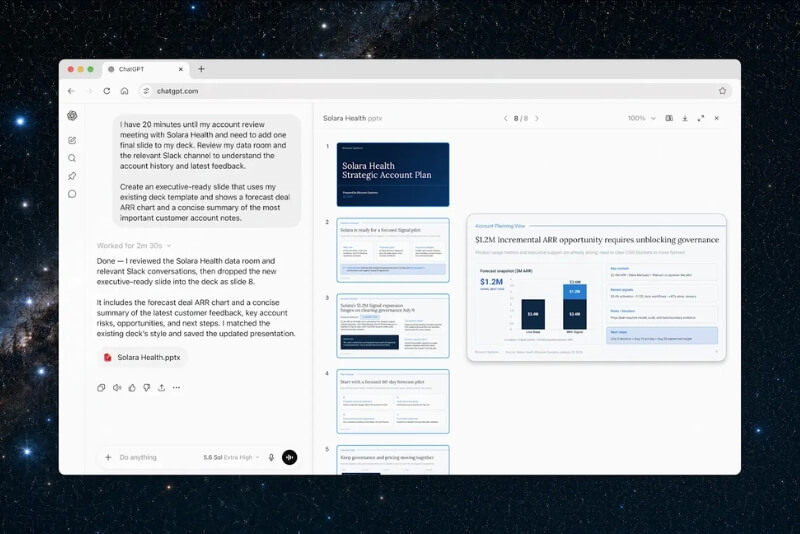The width and height of the screenshot is (800, 534).
Task: Reload the chatgpt.com page
Action: point(107,91)
